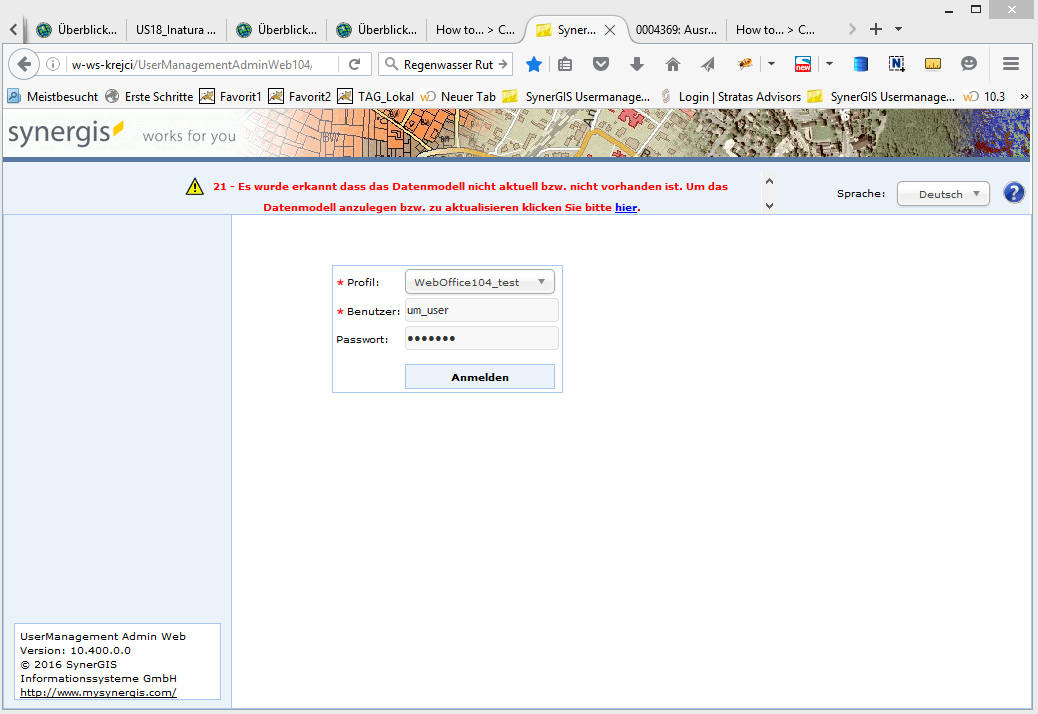The width and height of the screenshot is (1038, 714).
Task: Follow the 'hier' link in warning message
Action: point(625,207)
